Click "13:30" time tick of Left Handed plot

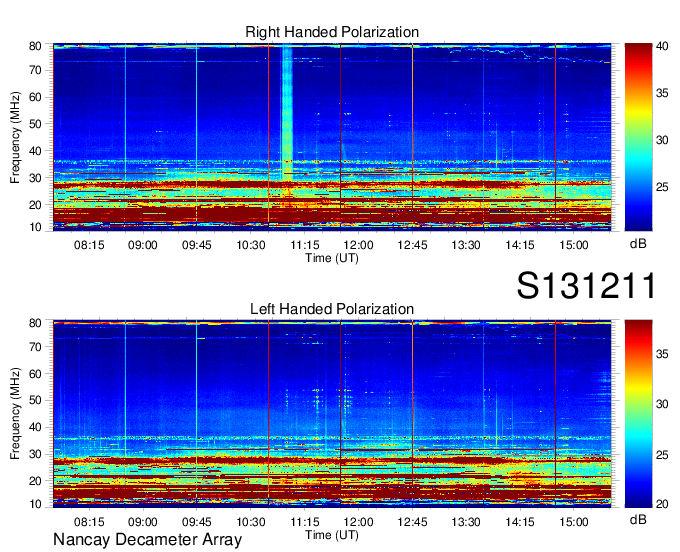click(x=466, y=522)
